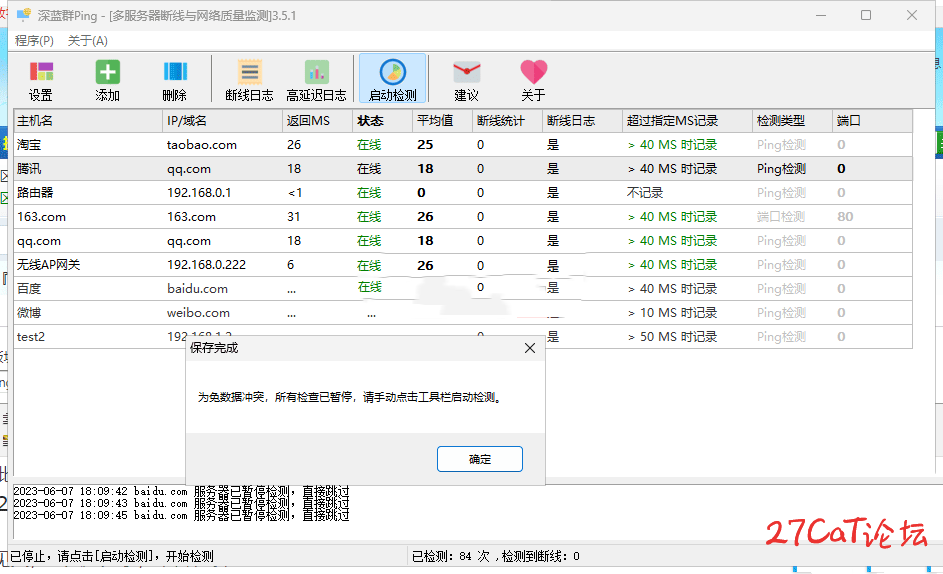Select the 无线AP网关 host row
The height and width of the screenshot is (574, 943).
pyautogui.click(x=463, y=265)
